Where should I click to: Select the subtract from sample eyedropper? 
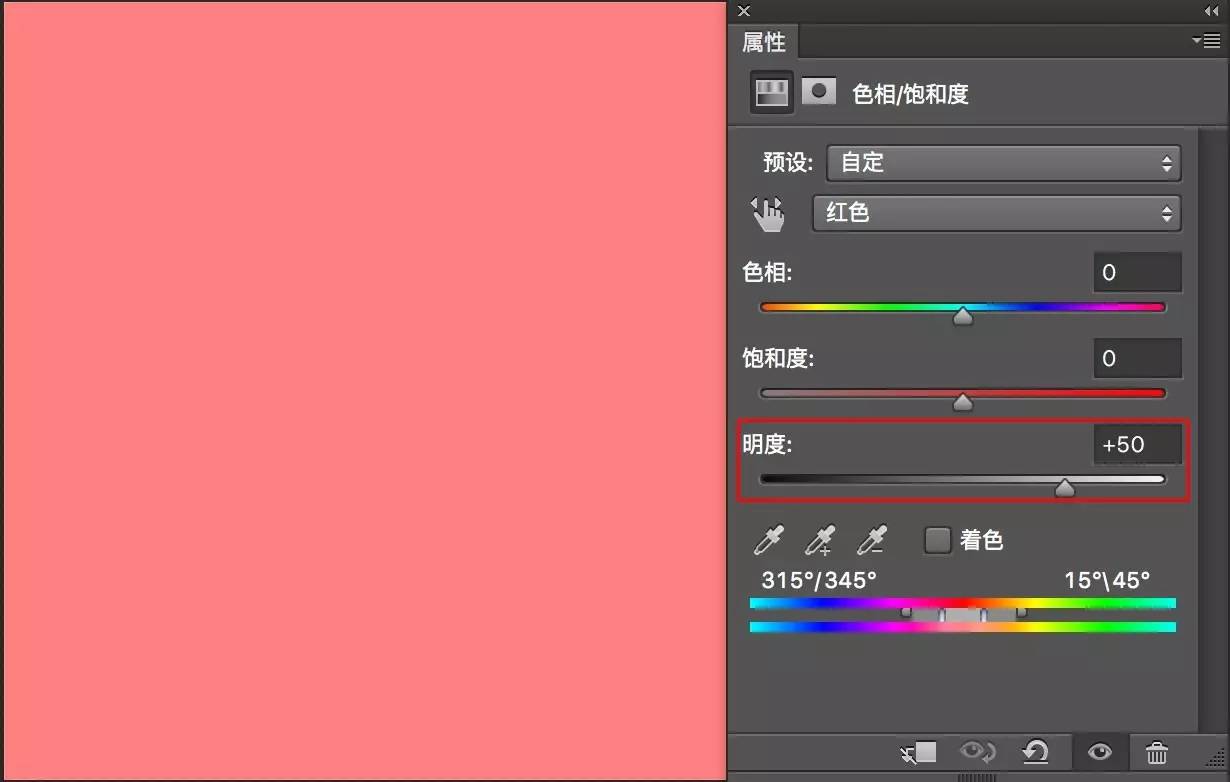click(x=872, y=540)
